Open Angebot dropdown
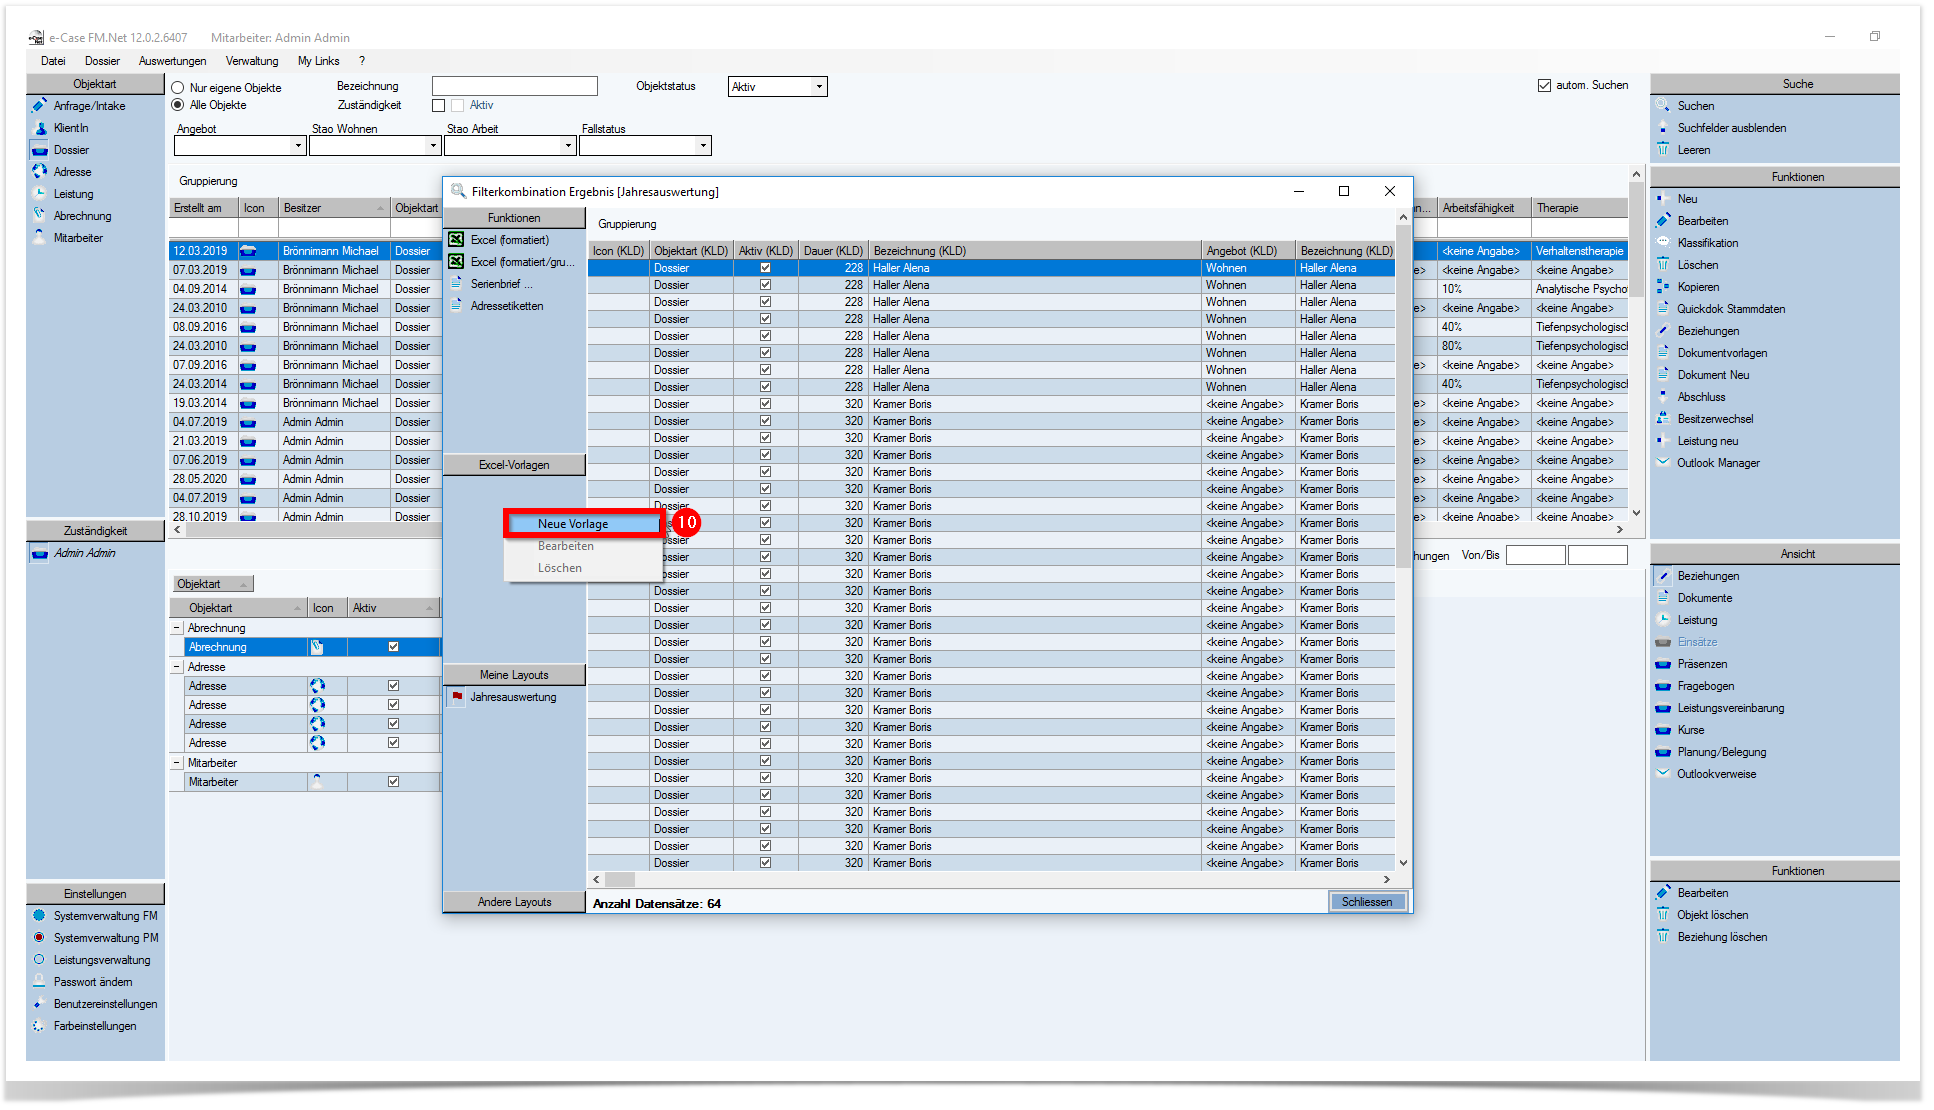Viewport: 1934px width, 1110px height. [x=298, y=146]
